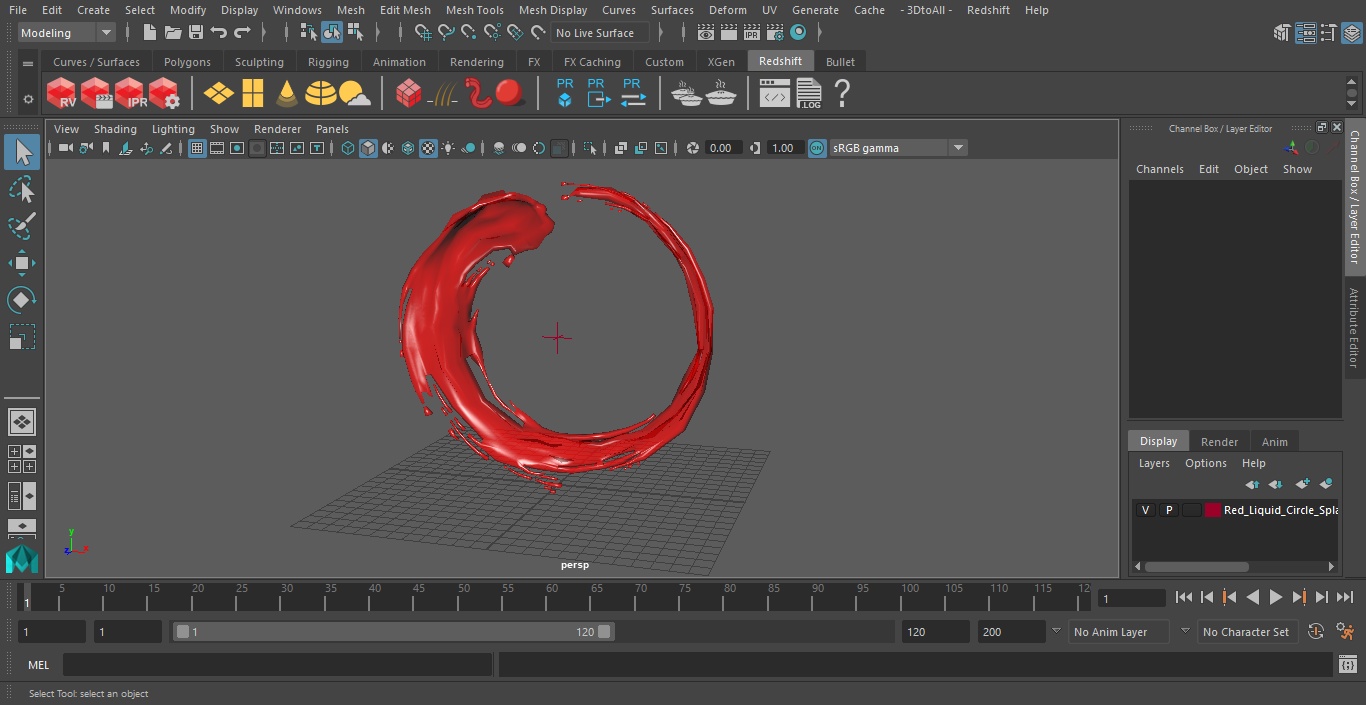Open the vertical Attribute Editor tab

[1354, 328]
